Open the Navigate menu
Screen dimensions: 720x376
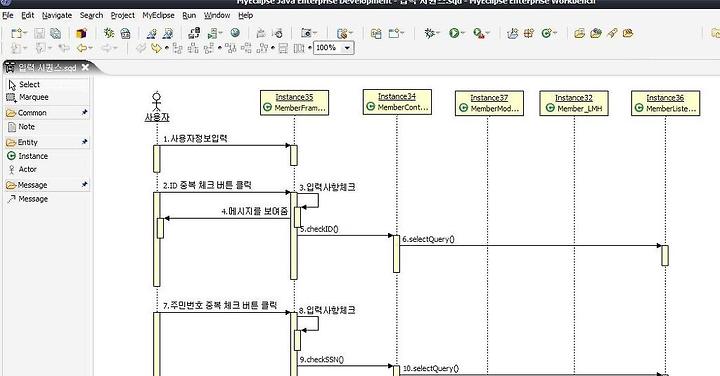[x=57, y=15]
